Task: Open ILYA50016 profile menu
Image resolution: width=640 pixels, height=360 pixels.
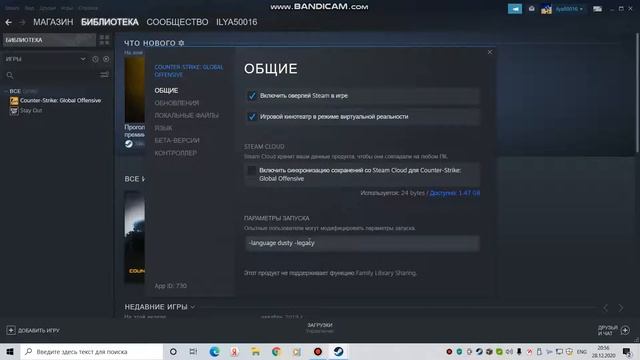Action: (x=237, y=22)
